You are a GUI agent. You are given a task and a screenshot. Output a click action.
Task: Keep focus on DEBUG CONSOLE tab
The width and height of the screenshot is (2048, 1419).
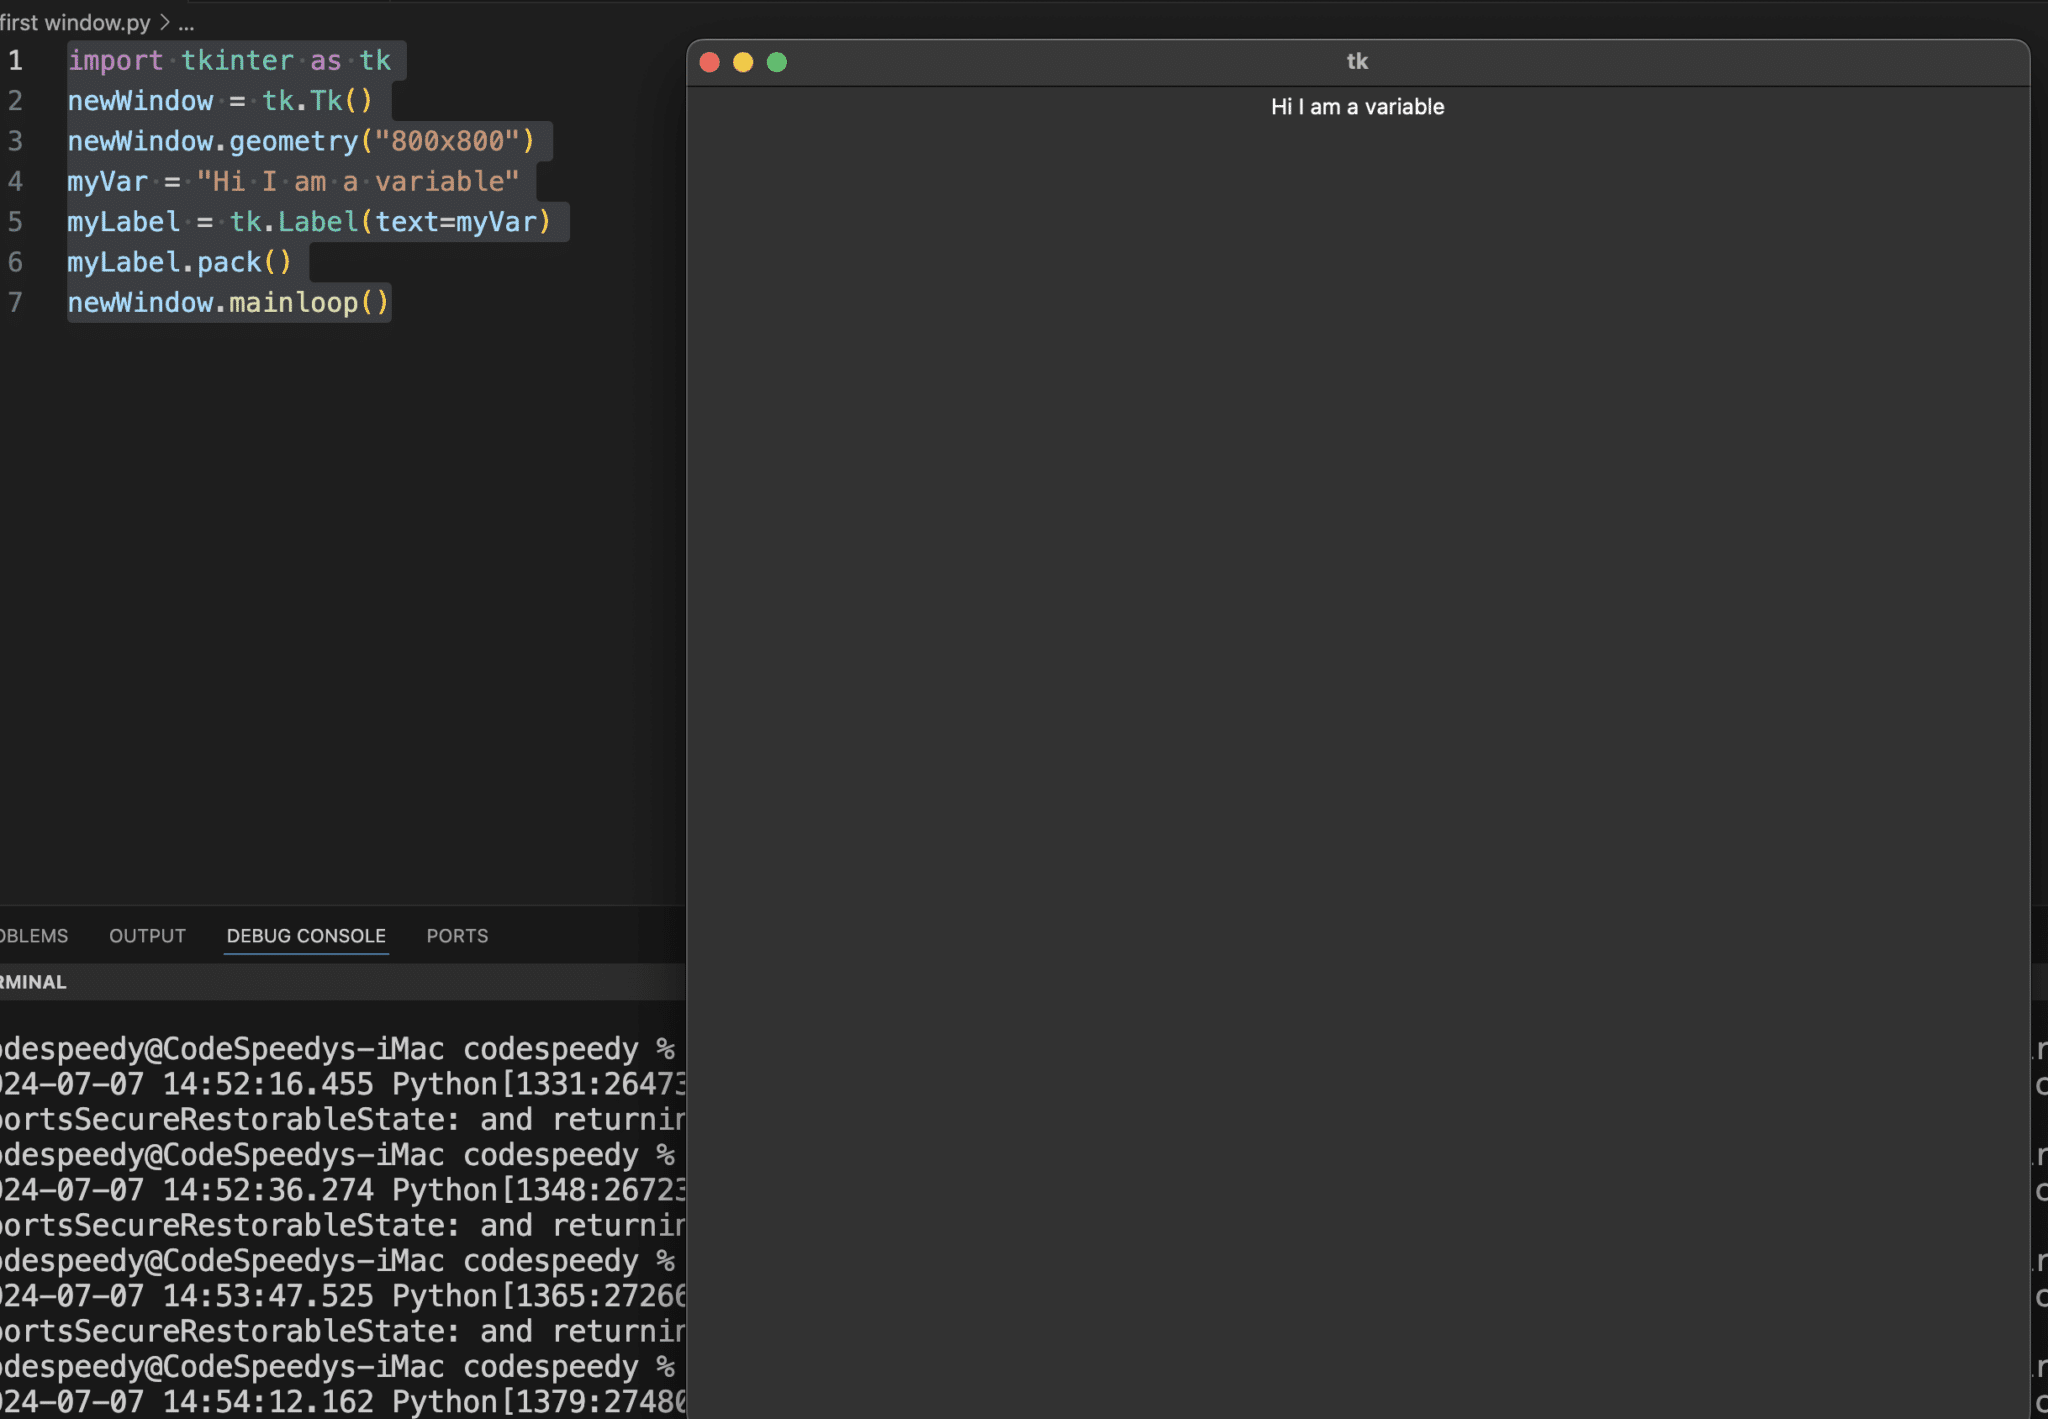tap(306, 936)
